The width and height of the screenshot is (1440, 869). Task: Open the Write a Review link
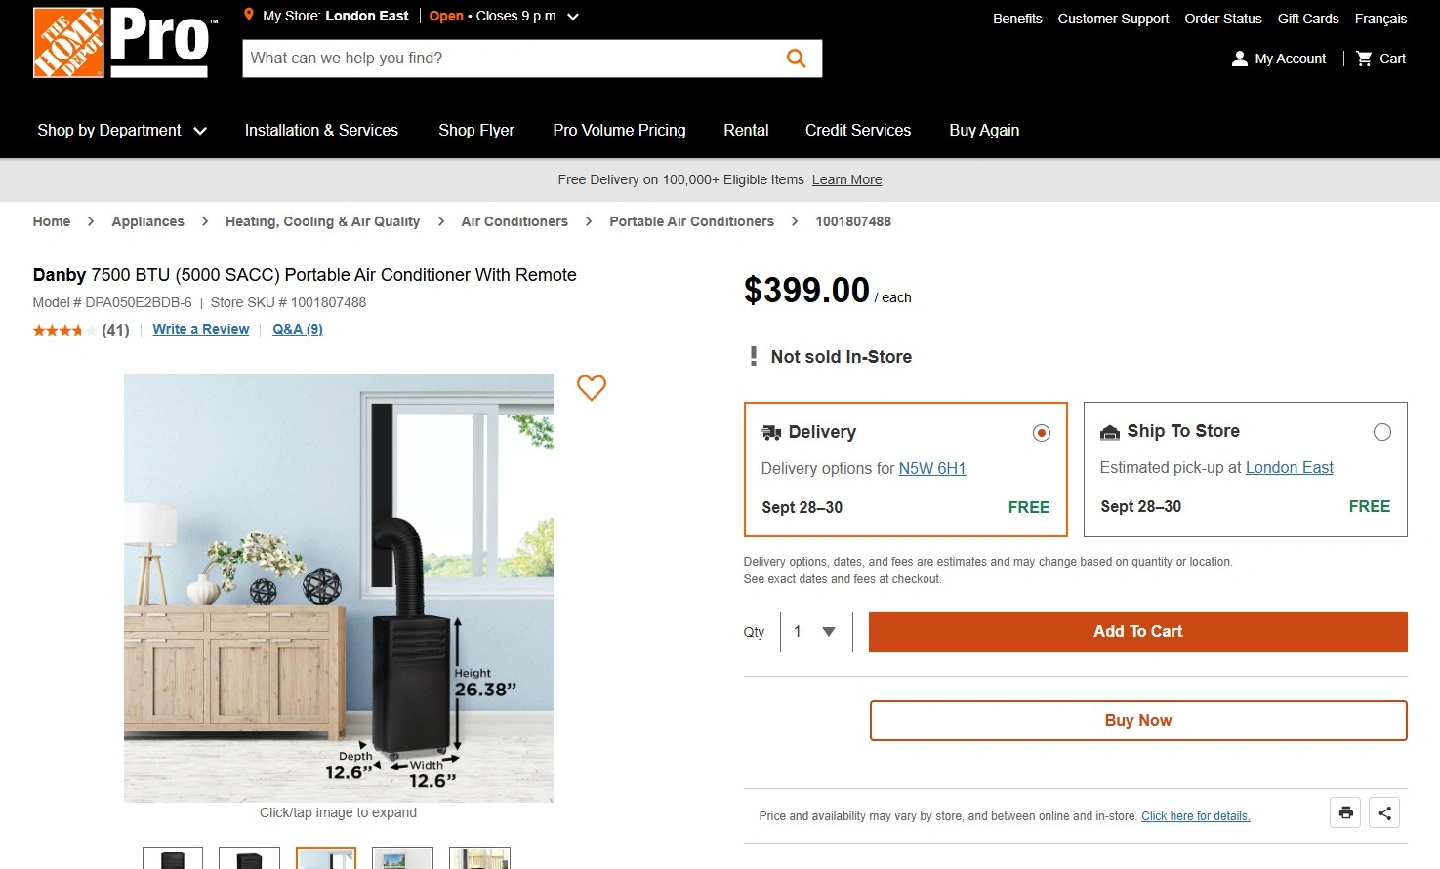[201, 329]
